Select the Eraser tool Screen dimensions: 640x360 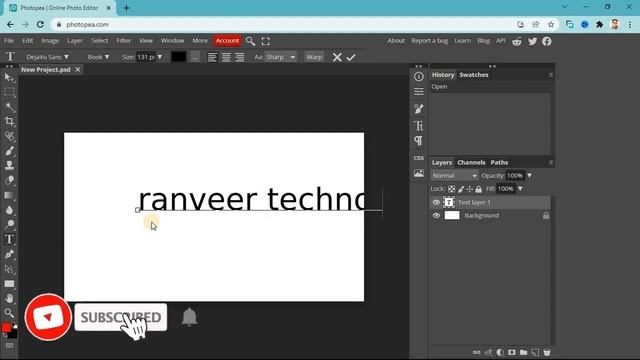point(9,180)
